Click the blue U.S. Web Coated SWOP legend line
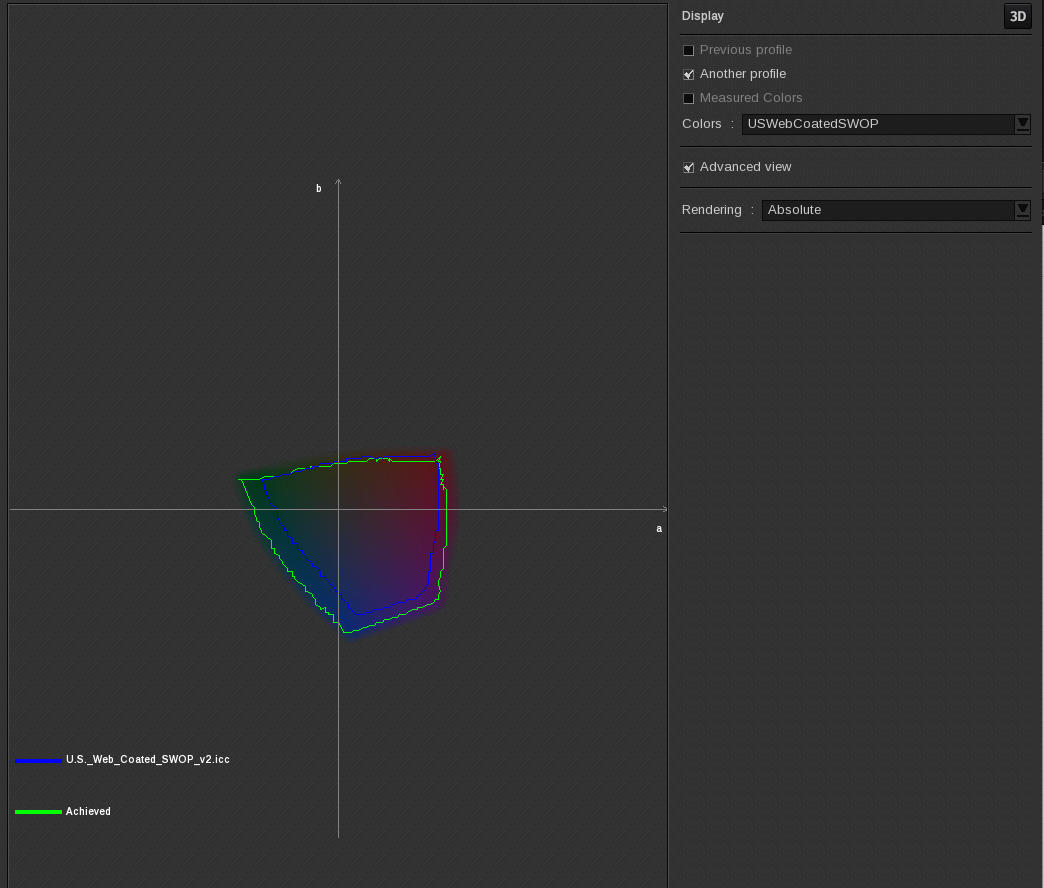 37,760
